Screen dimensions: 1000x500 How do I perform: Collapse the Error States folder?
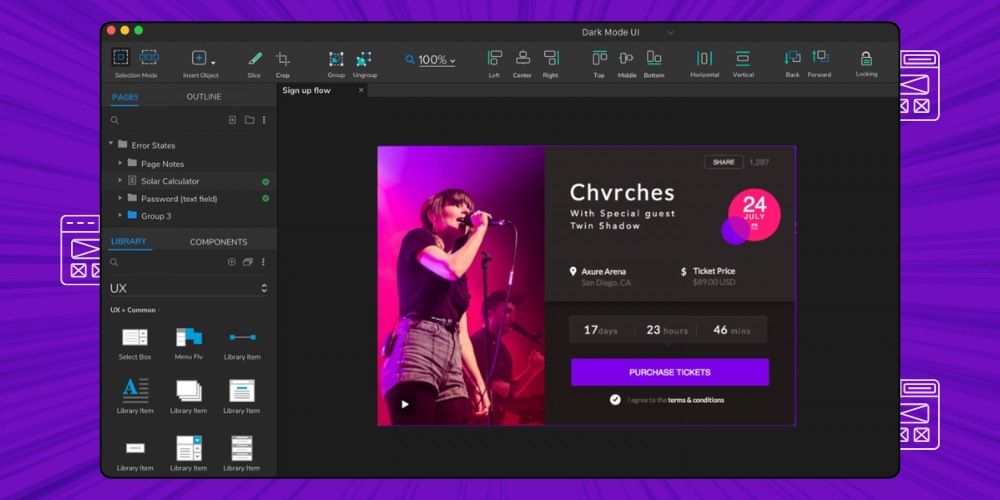pos(111,144)
